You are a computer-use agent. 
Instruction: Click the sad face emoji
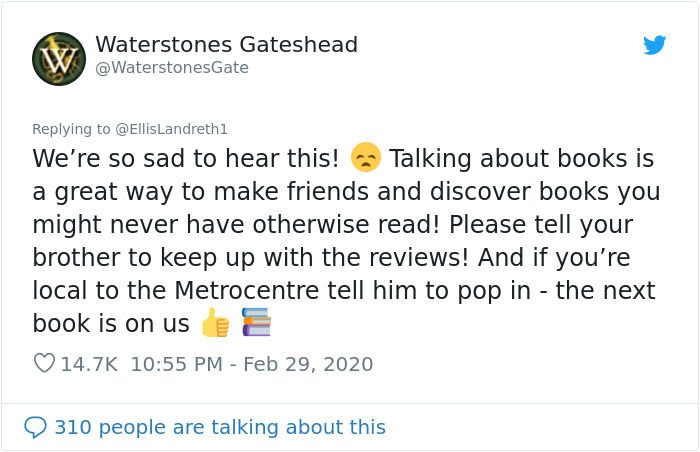(366, 158)
